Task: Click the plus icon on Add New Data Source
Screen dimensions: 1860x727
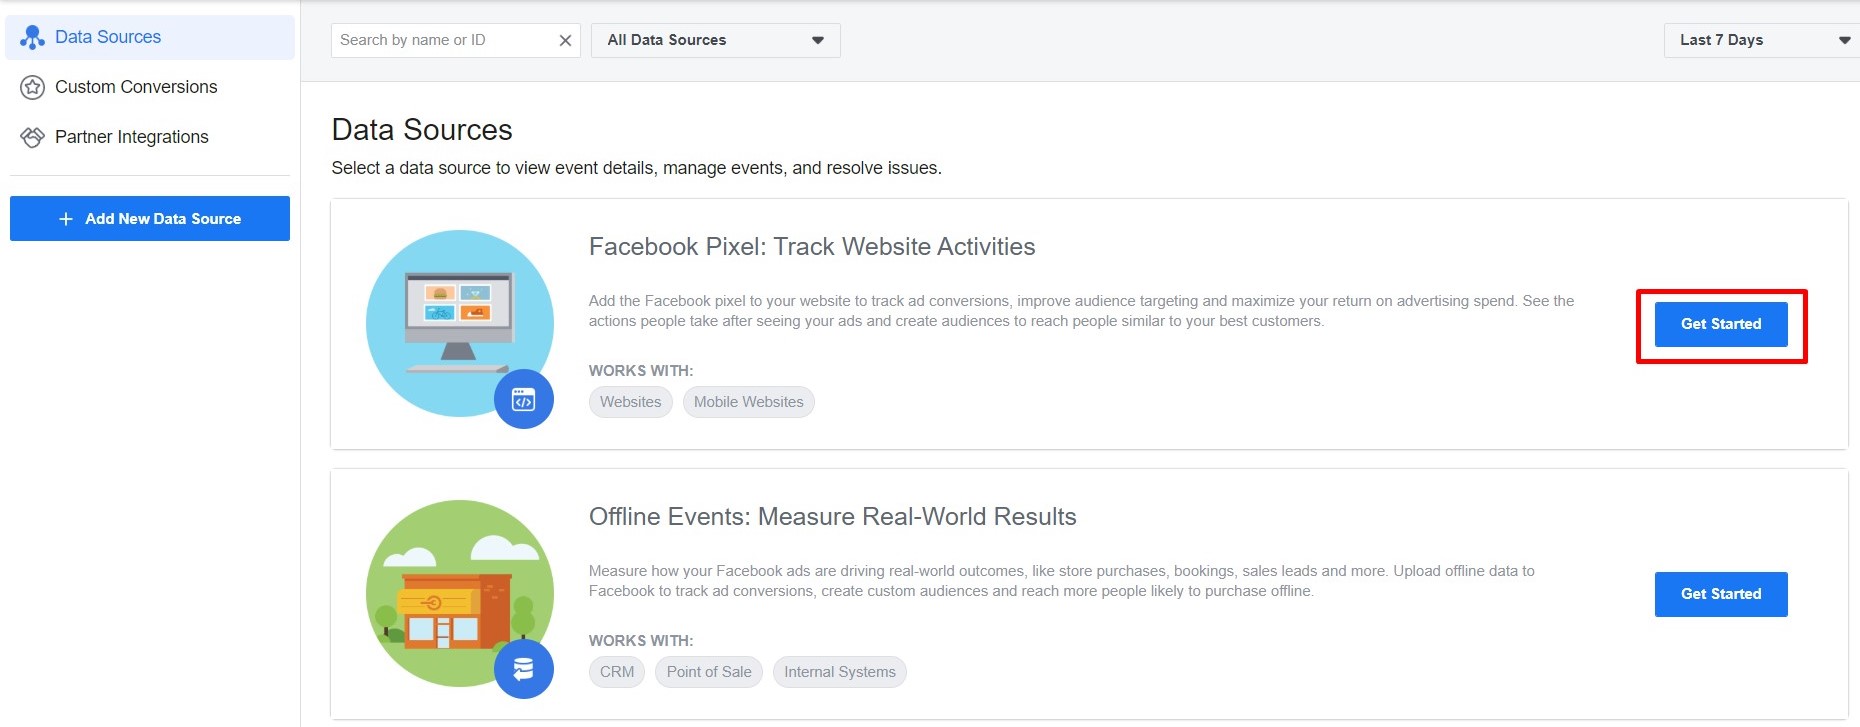Action: [x=66, y=219]
